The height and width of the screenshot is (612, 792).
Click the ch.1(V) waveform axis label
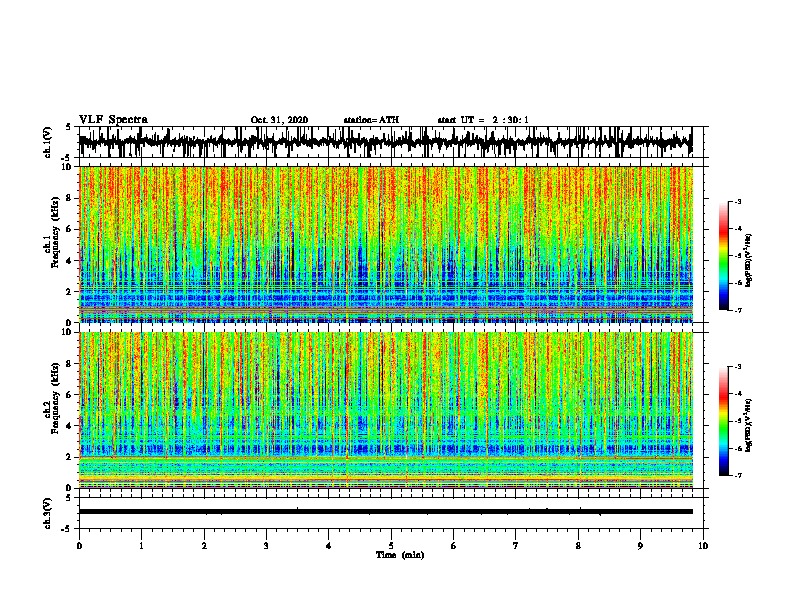pyautogui.click(x=48, y=142)
